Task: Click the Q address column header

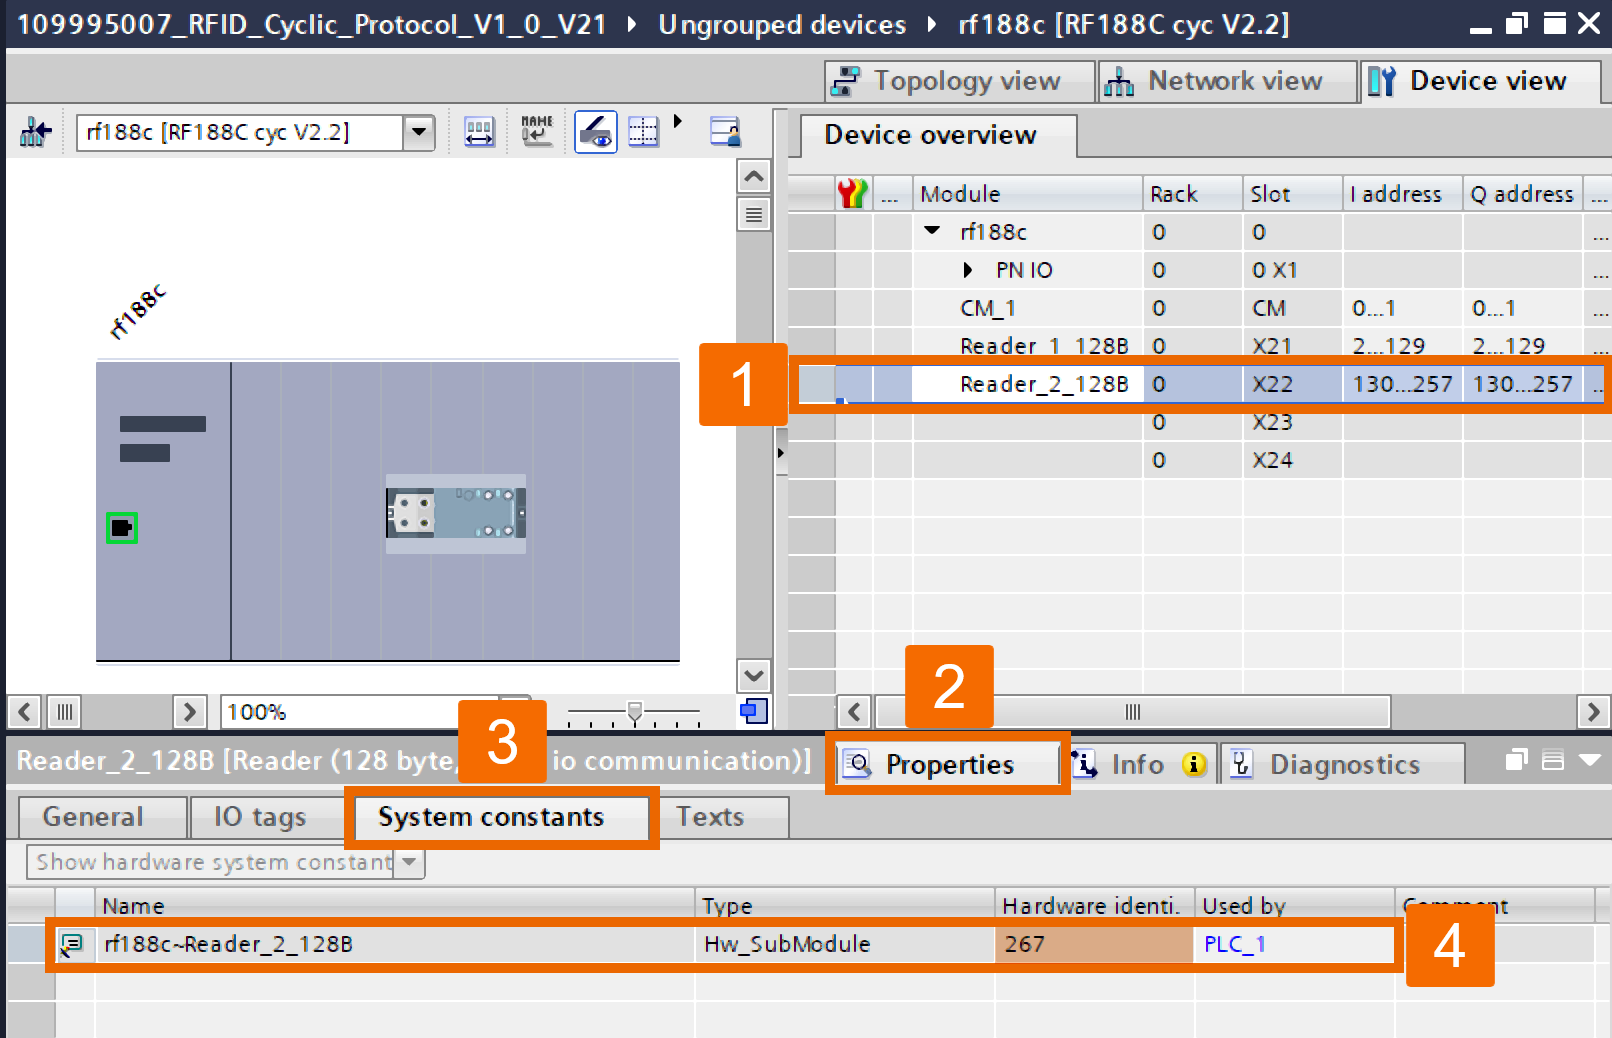Action: [1523, 193]
